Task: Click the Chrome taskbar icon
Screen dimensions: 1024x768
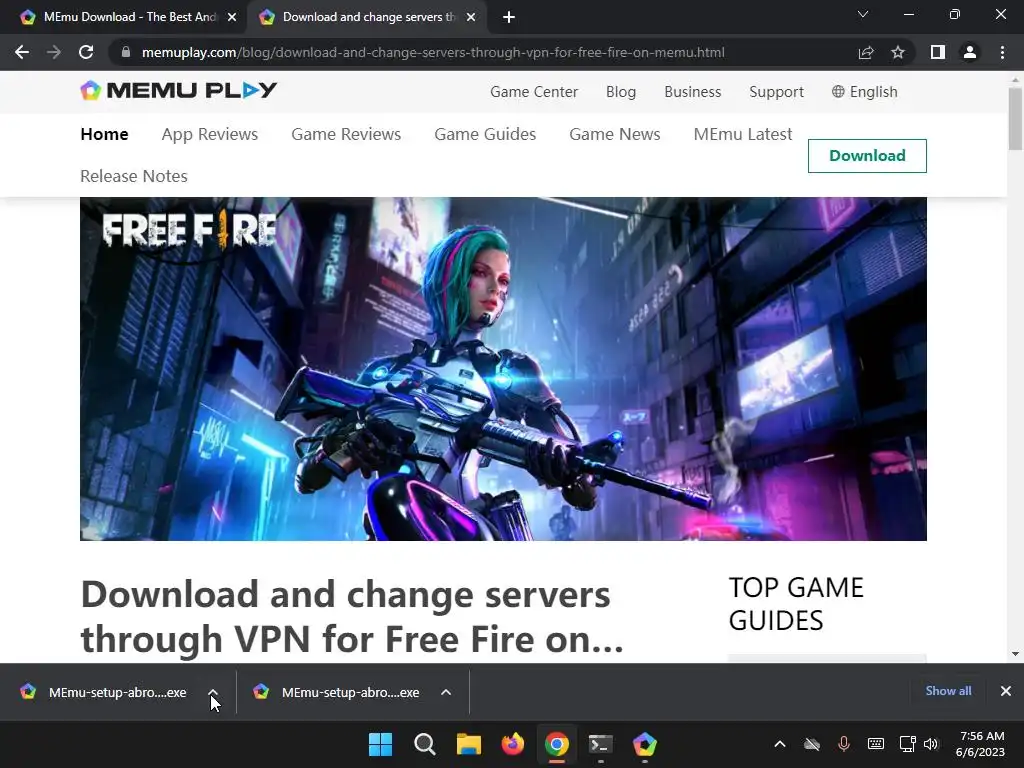Action: click(x=556, y=744)
